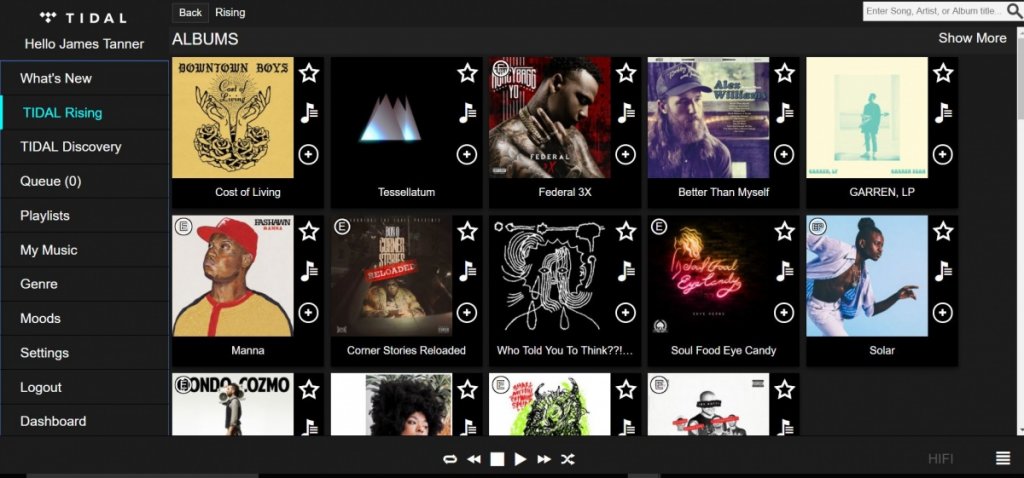Click the Rising breadcrumb label

(231, 12)
